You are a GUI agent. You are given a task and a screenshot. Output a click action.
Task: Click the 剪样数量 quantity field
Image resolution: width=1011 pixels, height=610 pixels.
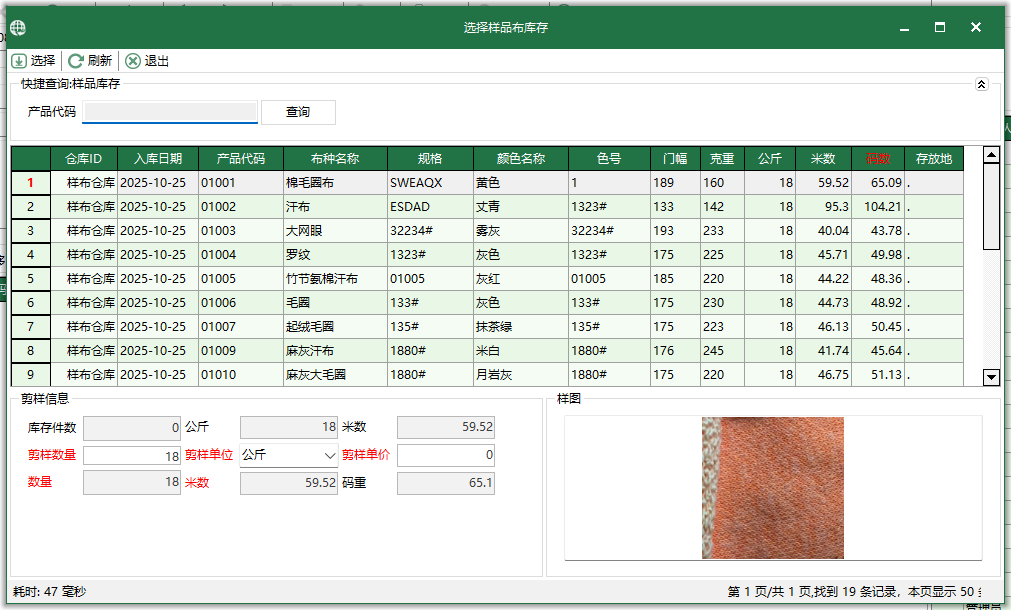point(130,455)
